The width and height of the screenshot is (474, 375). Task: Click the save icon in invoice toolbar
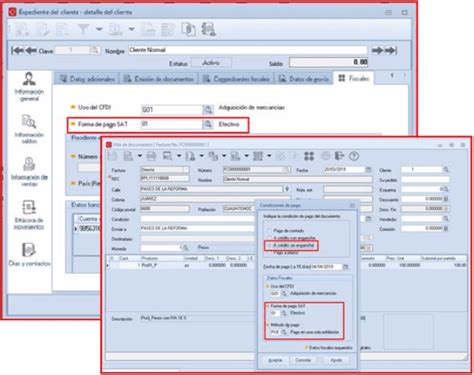tap(112, 156)
